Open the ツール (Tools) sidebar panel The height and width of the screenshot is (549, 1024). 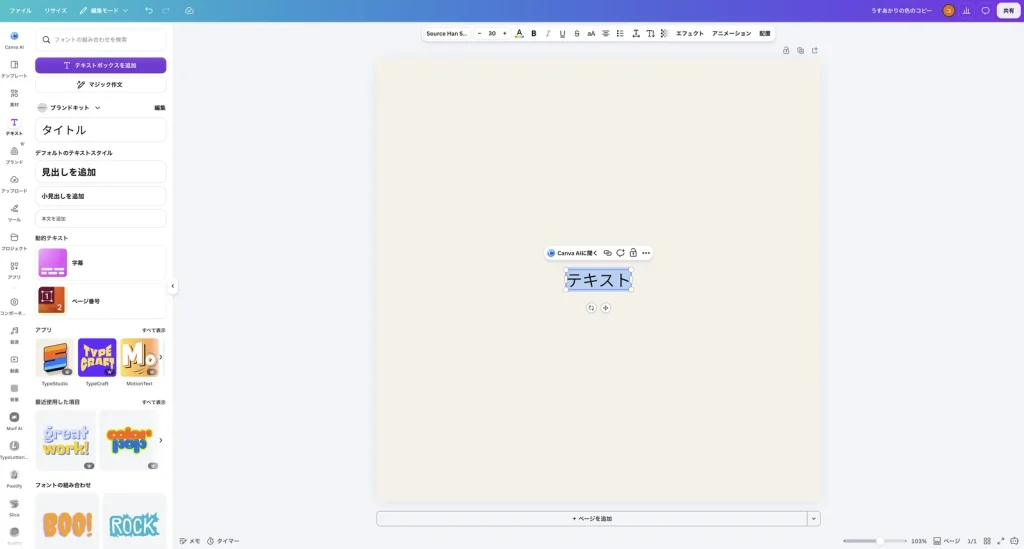click(14, 212)
